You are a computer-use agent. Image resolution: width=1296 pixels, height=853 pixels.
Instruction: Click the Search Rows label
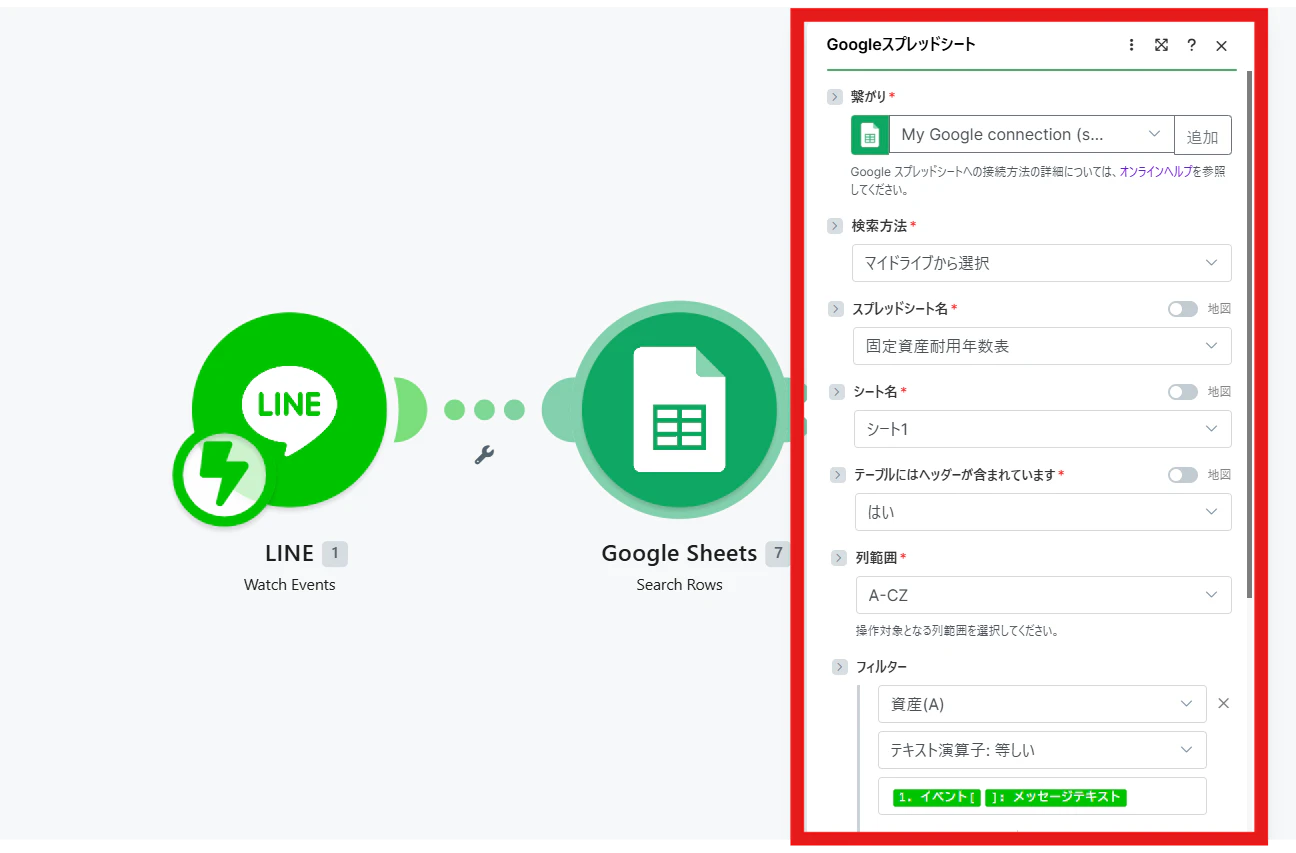click(x=679, y=585)
